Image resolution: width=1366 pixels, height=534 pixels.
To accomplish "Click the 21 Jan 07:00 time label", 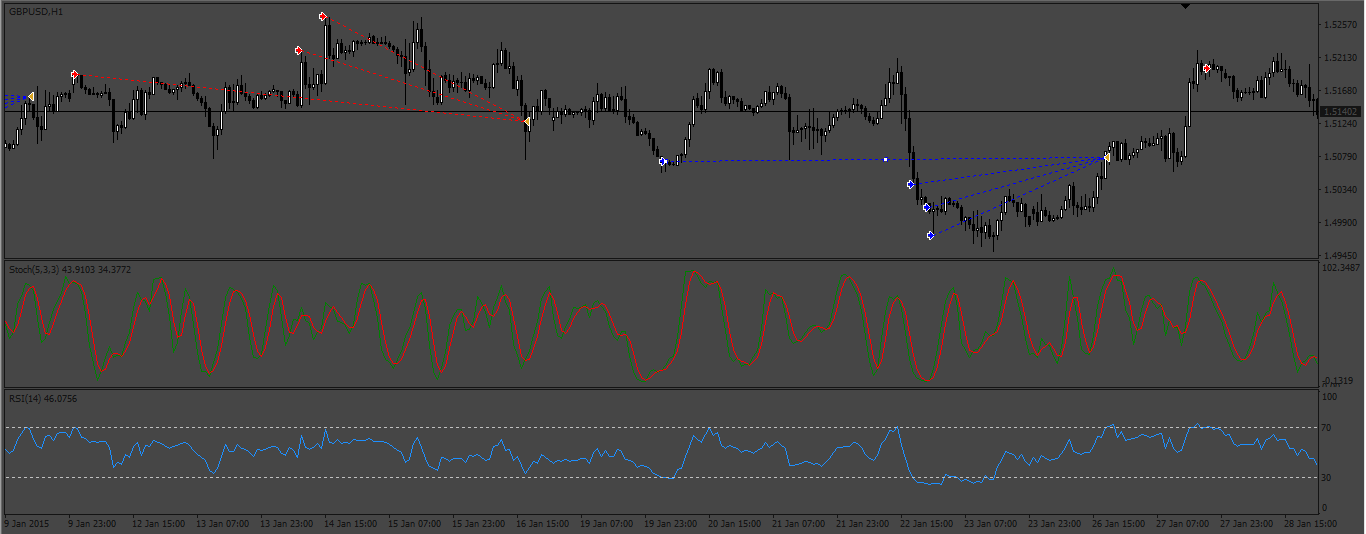I will point(799,523).
